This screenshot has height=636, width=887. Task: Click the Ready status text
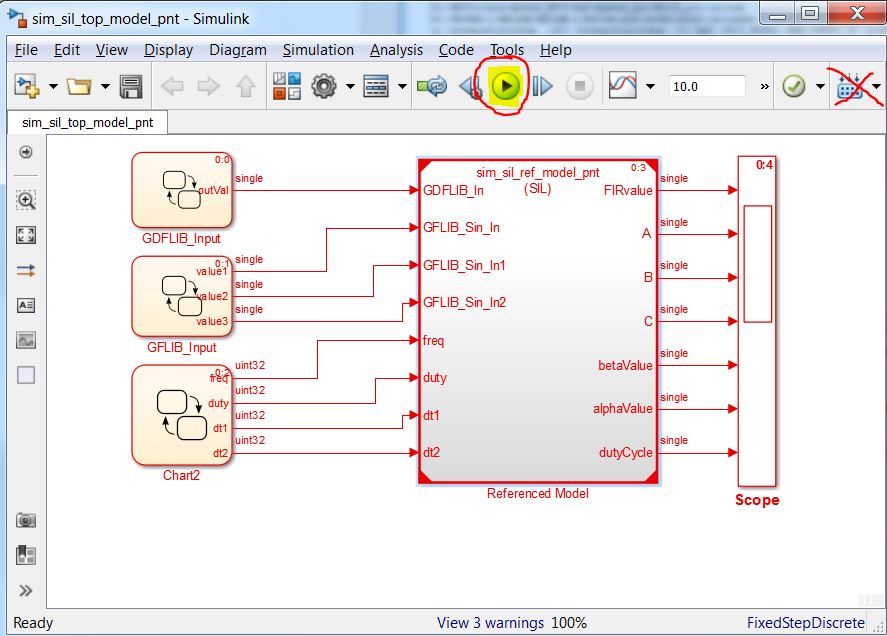pos(33,622)
